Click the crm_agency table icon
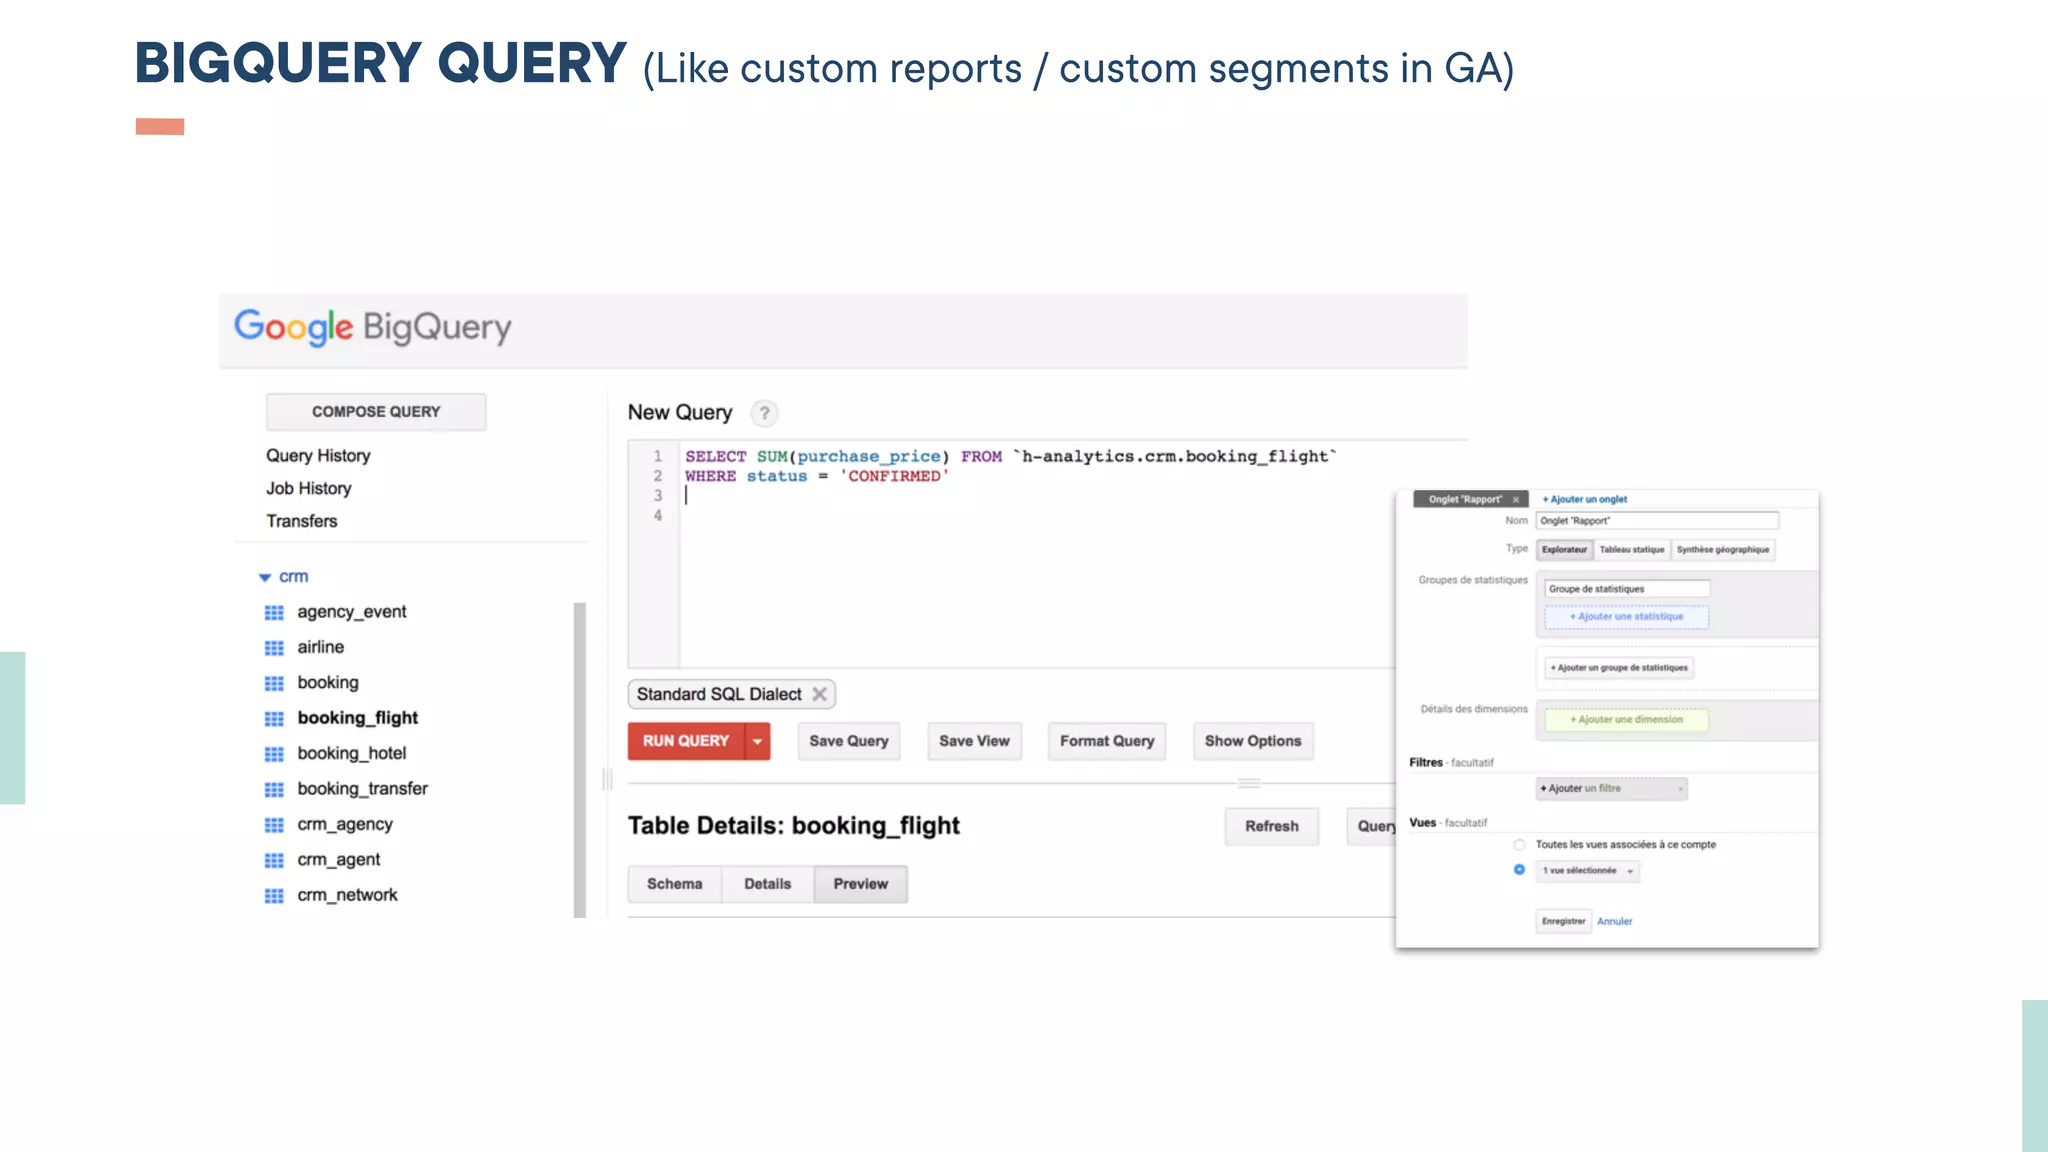Image resolution: width=2048 pixels, height=1152 pixels. point(274,825)
